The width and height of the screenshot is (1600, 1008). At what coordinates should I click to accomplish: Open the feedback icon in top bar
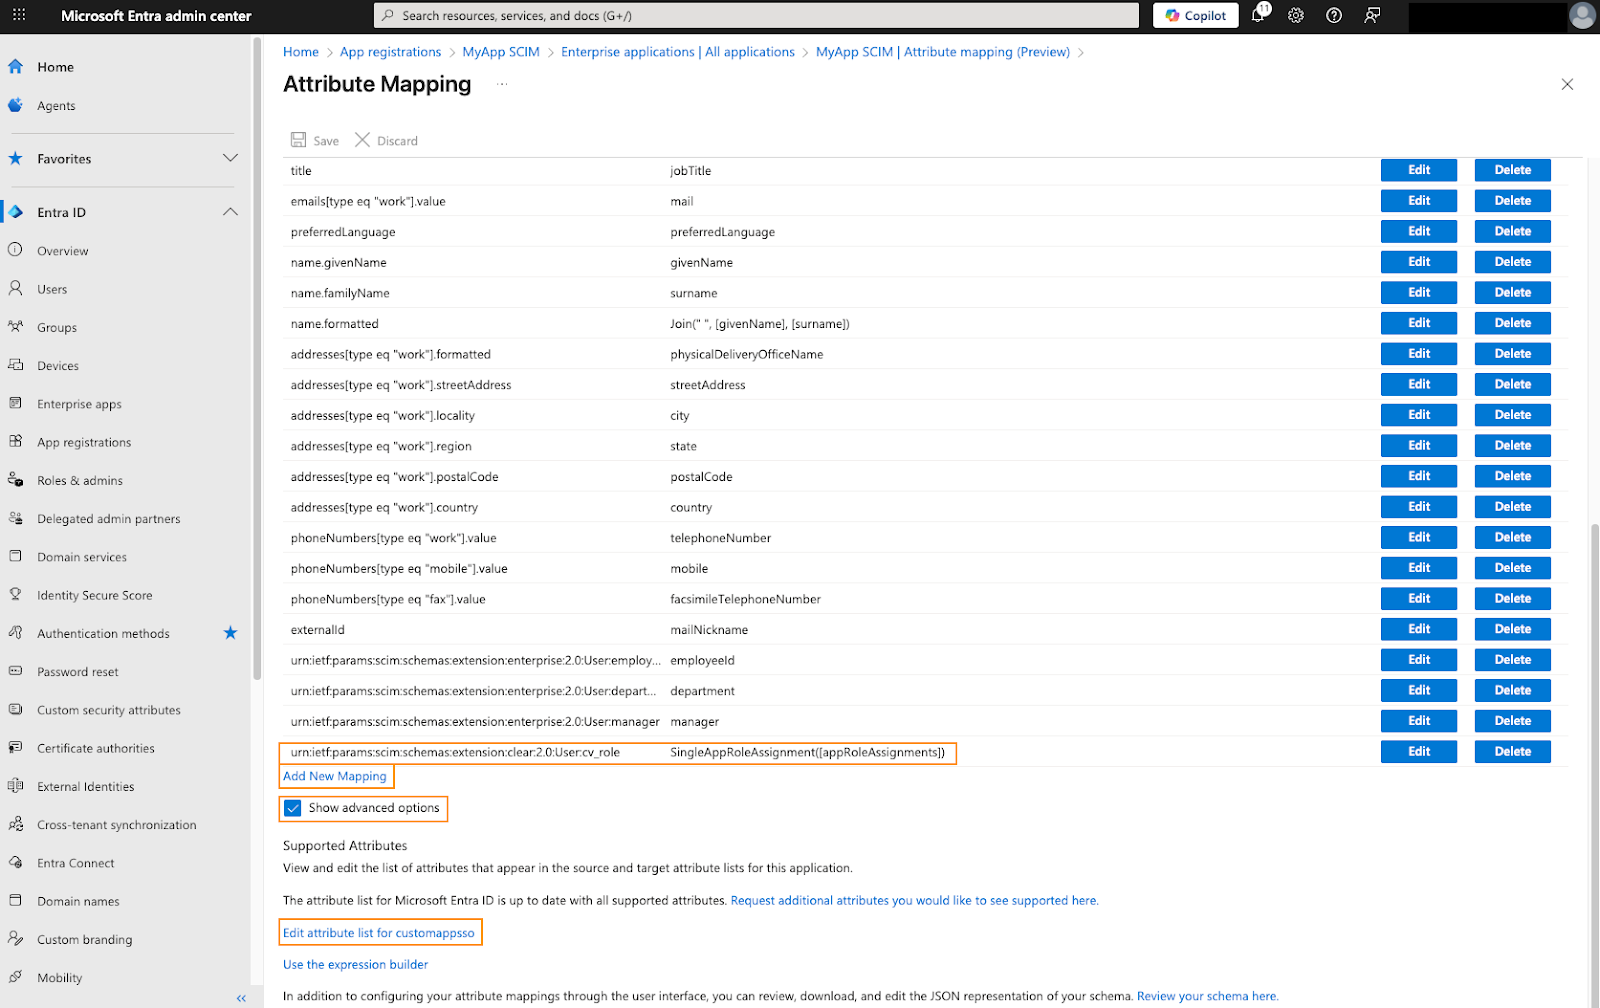(1372, 16)
